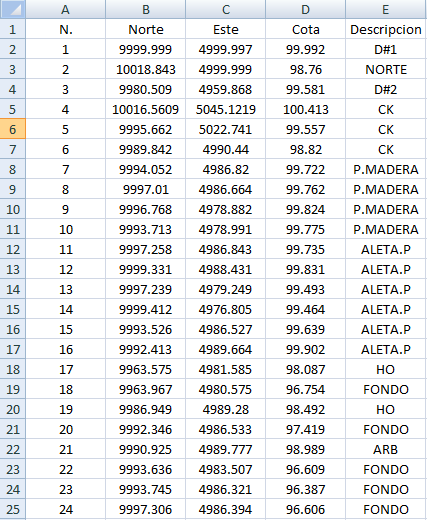
Task: Select column A header
Action: point(66,9)
